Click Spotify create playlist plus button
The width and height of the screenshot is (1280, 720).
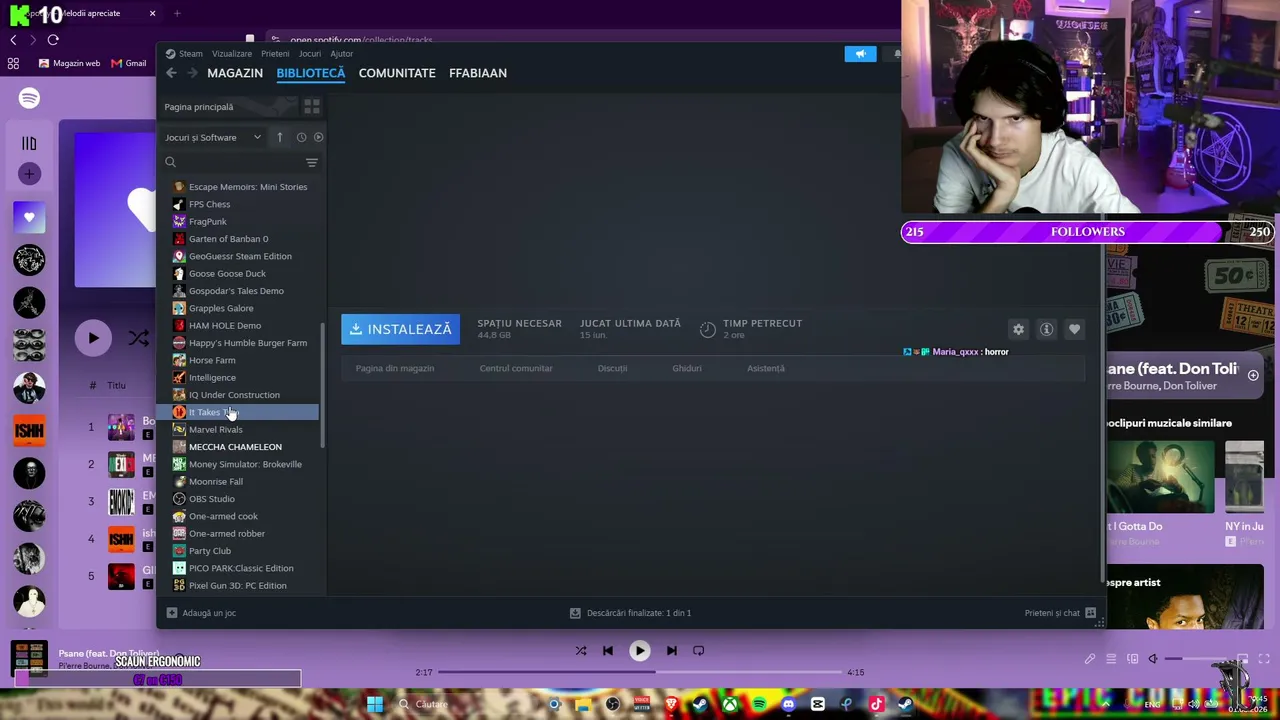tap(29, 174)
